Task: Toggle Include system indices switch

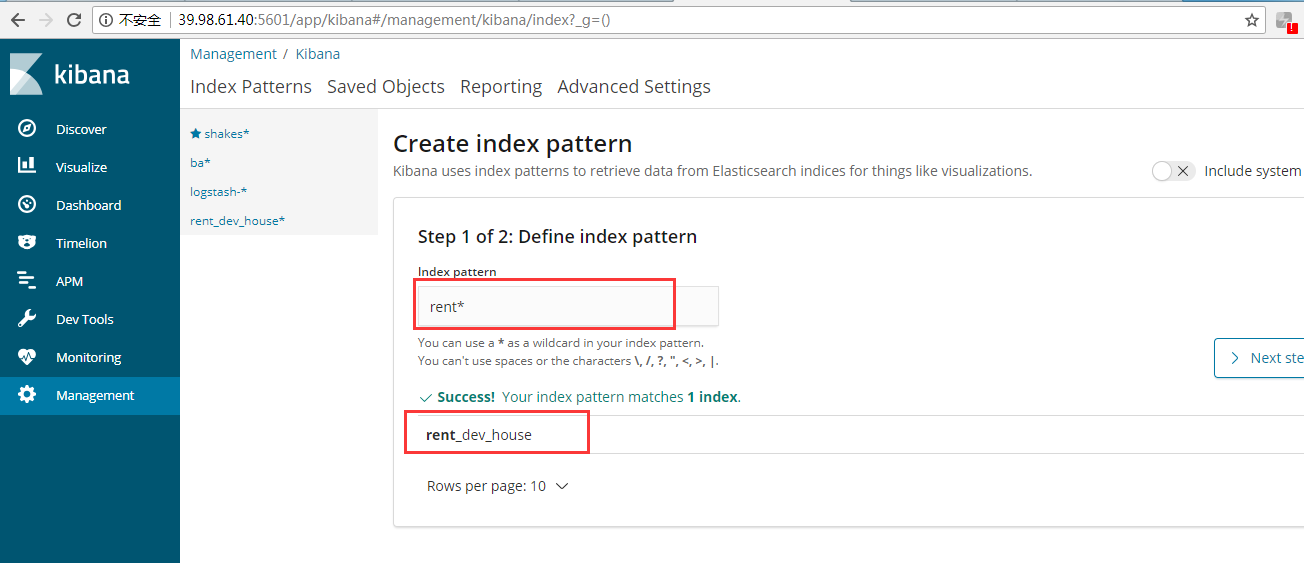Action: (x=1173, y=171)
